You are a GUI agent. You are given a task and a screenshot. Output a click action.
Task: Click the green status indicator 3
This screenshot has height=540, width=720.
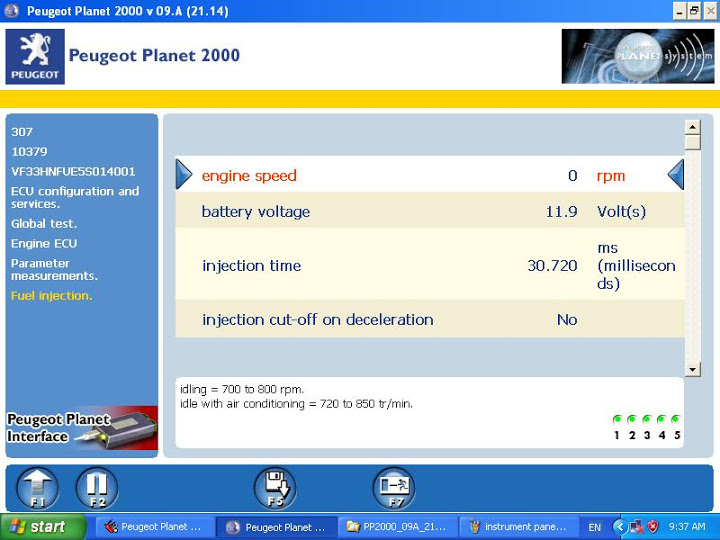647,419
